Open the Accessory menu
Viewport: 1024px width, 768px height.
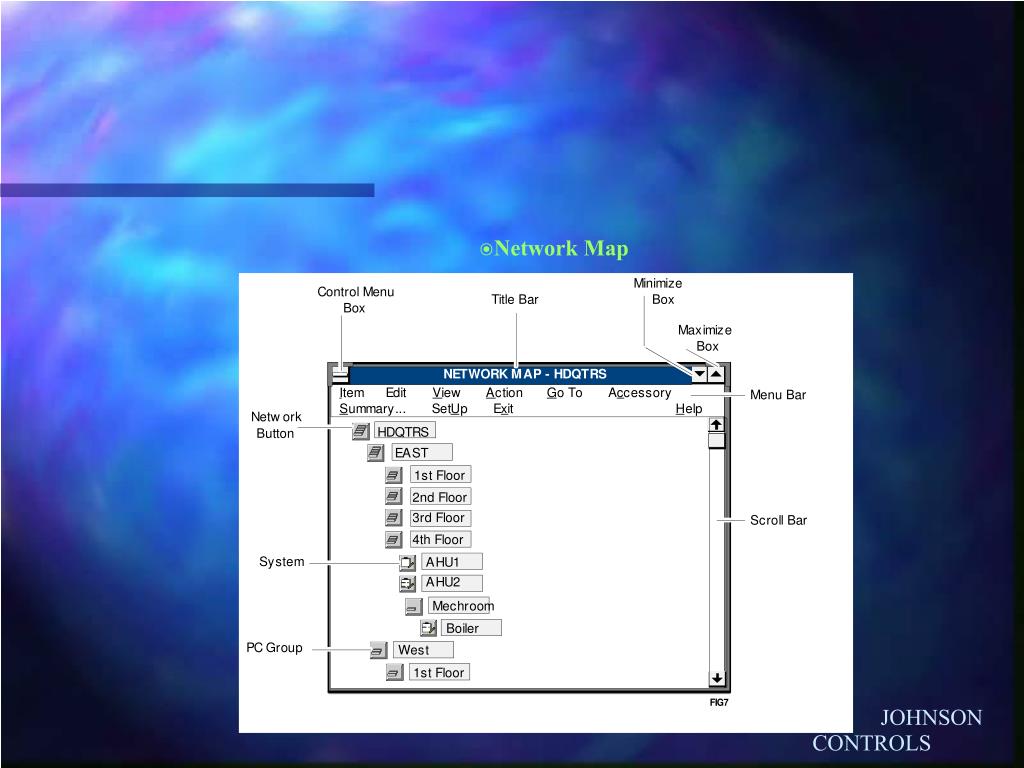[x=638, y=392]
